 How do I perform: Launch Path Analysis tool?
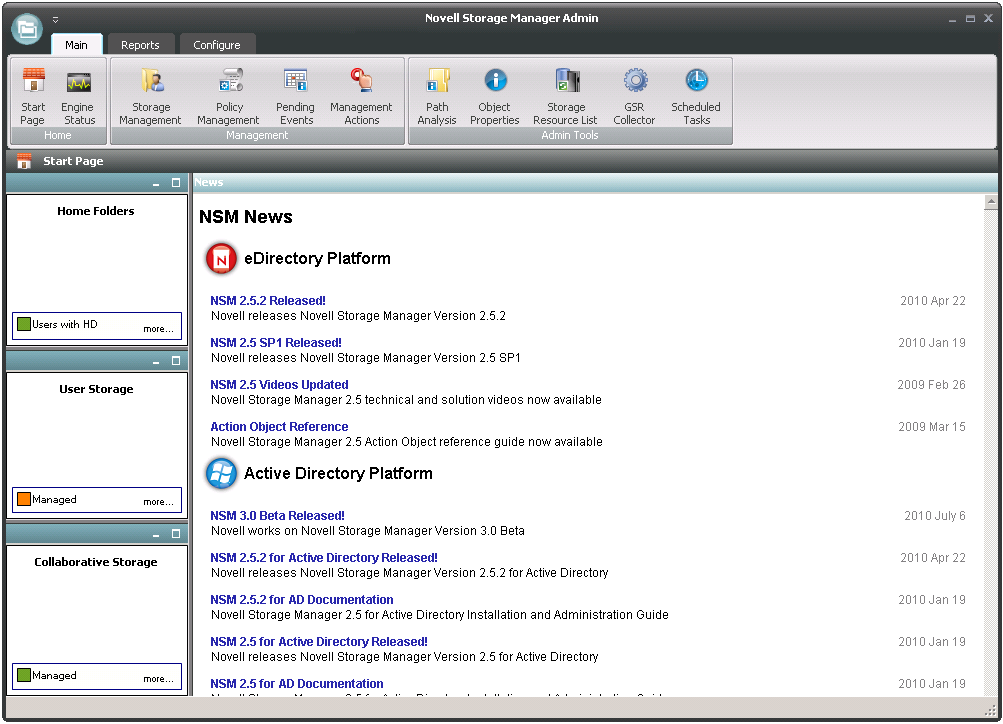[437, 96]
